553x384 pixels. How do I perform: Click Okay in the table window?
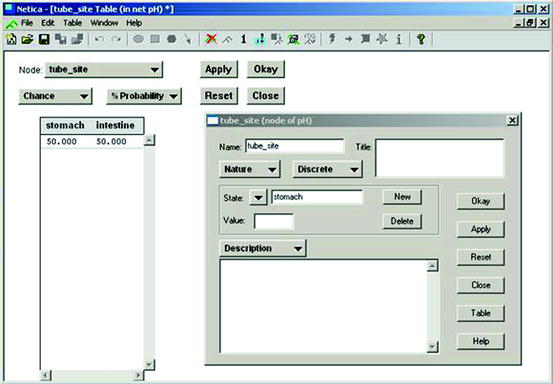(x=266, y=69)
